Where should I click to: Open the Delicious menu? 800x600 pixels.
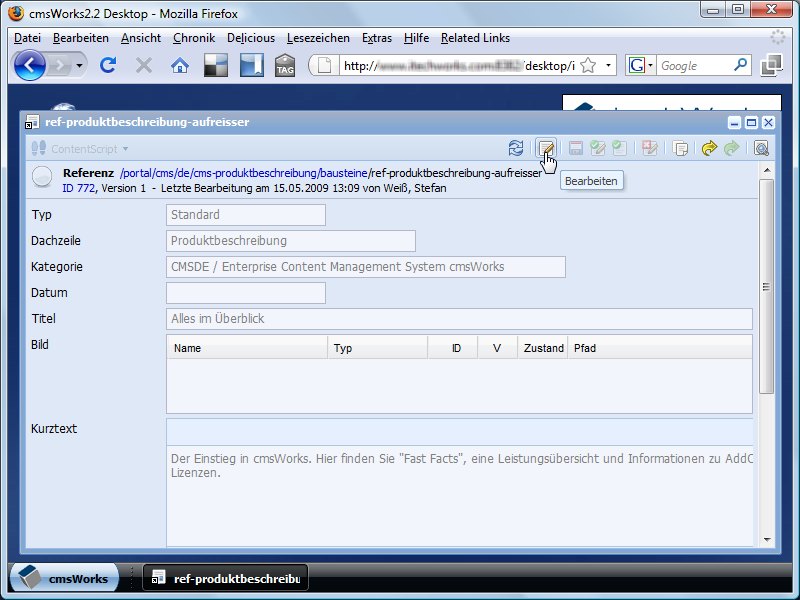(251, 38)
